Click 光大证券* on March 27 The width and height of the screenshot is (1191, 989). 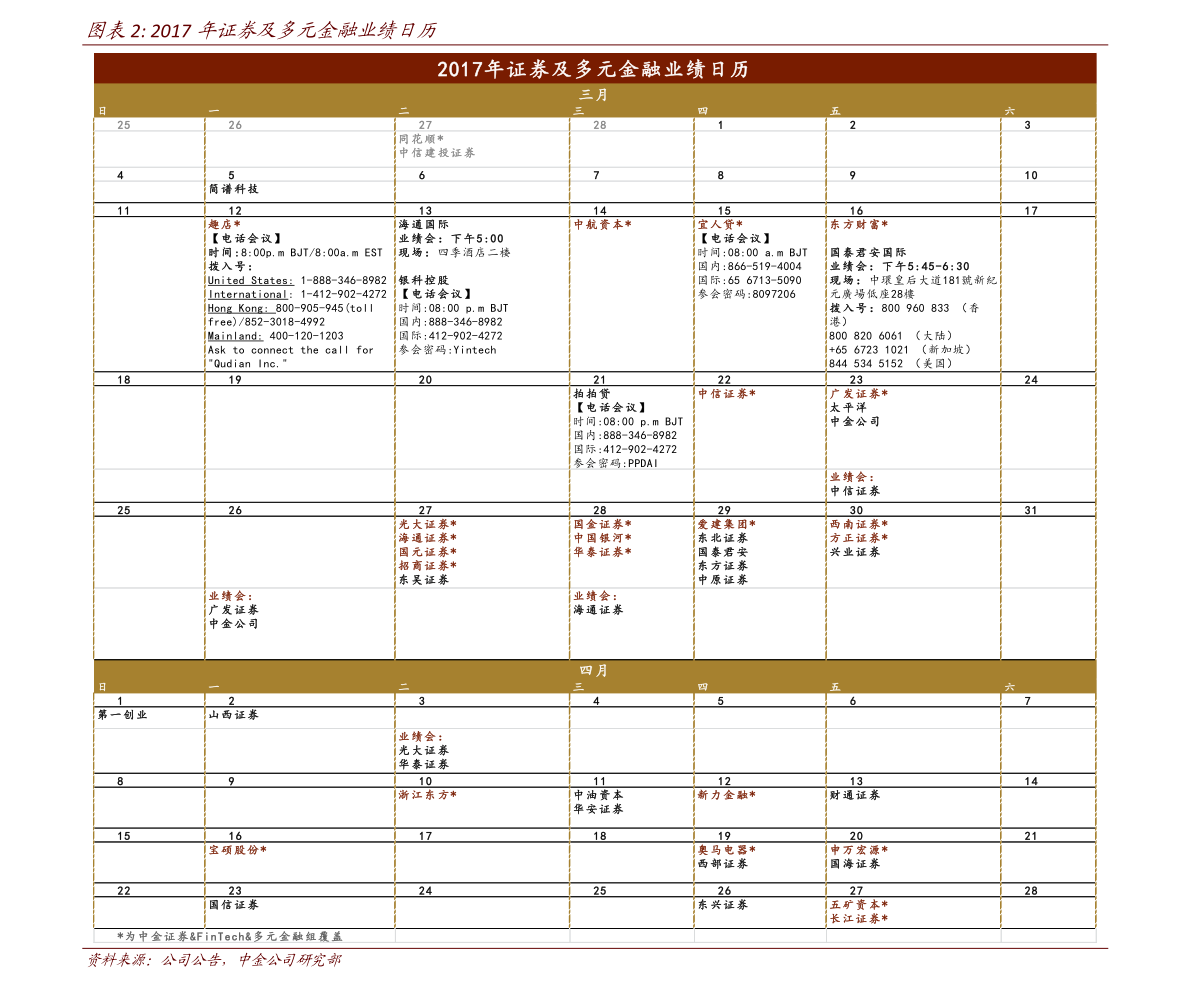click(x=428, y=524)
